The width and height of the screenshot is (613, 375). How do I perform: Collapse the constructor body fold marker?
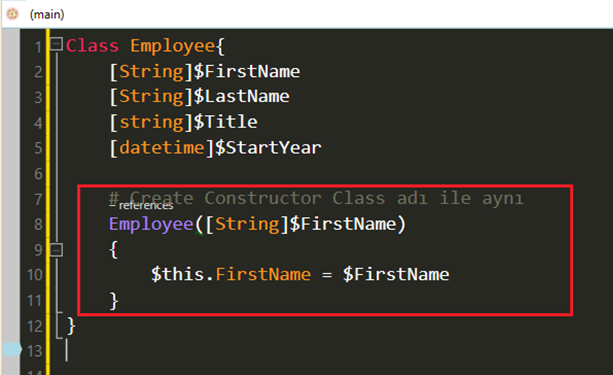point(56,249)
